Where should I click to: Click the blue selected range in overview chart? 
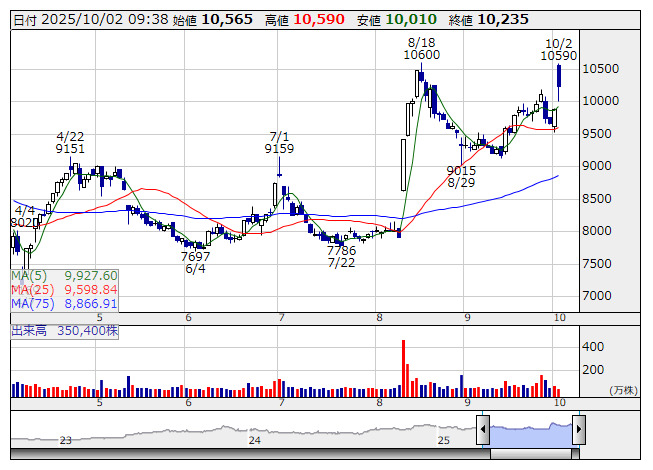(530, 431)
